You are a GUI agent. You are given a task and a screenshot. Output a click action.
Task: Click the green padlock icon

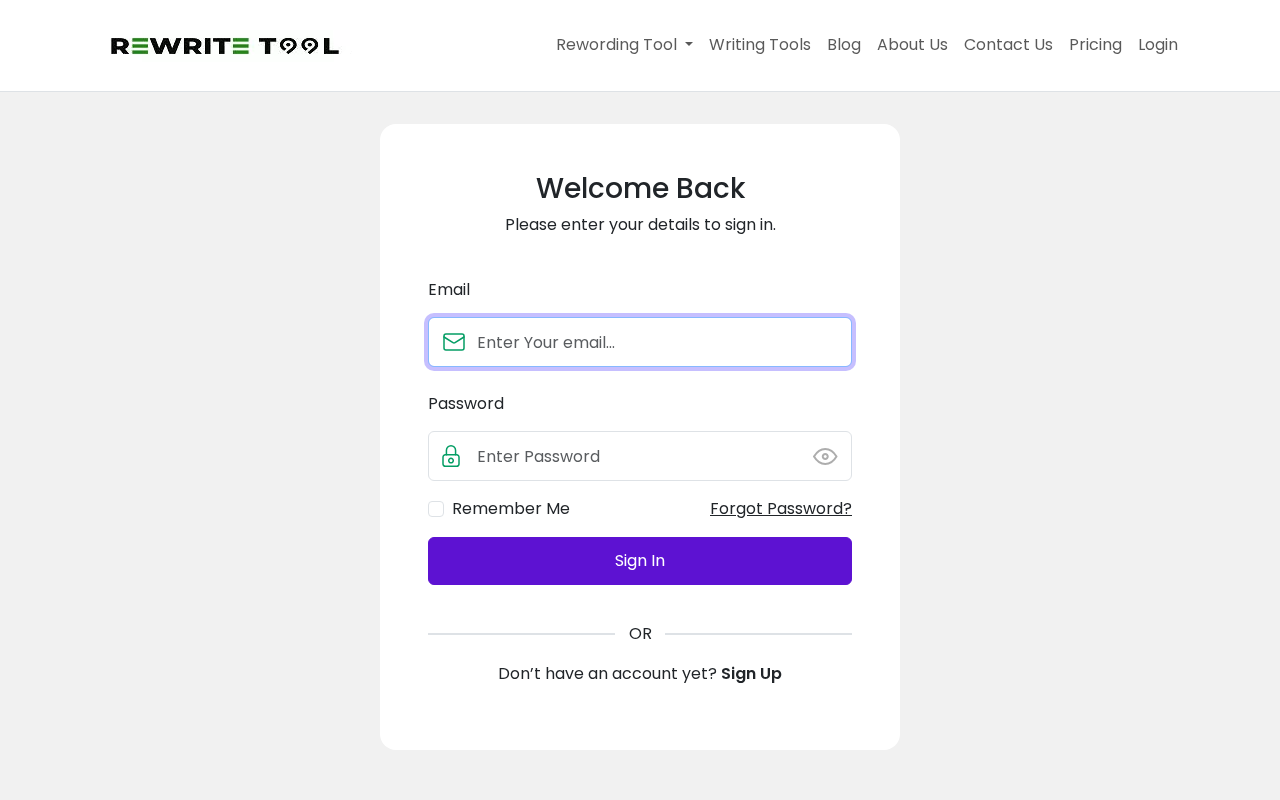pyautogui.click(x=451, y=456)
